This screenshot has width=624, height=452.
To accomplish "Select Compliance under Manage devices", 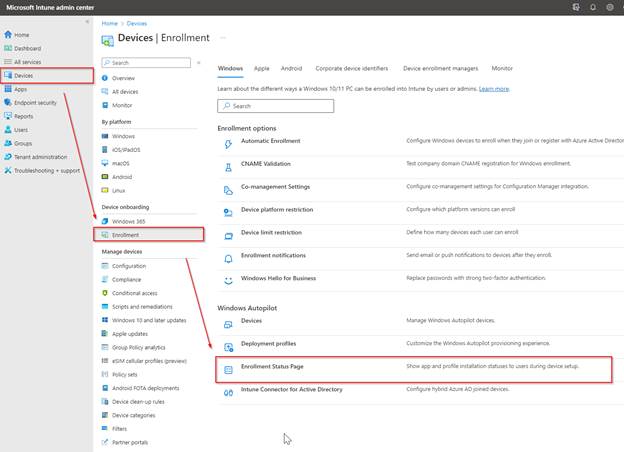I will (129, 279).
